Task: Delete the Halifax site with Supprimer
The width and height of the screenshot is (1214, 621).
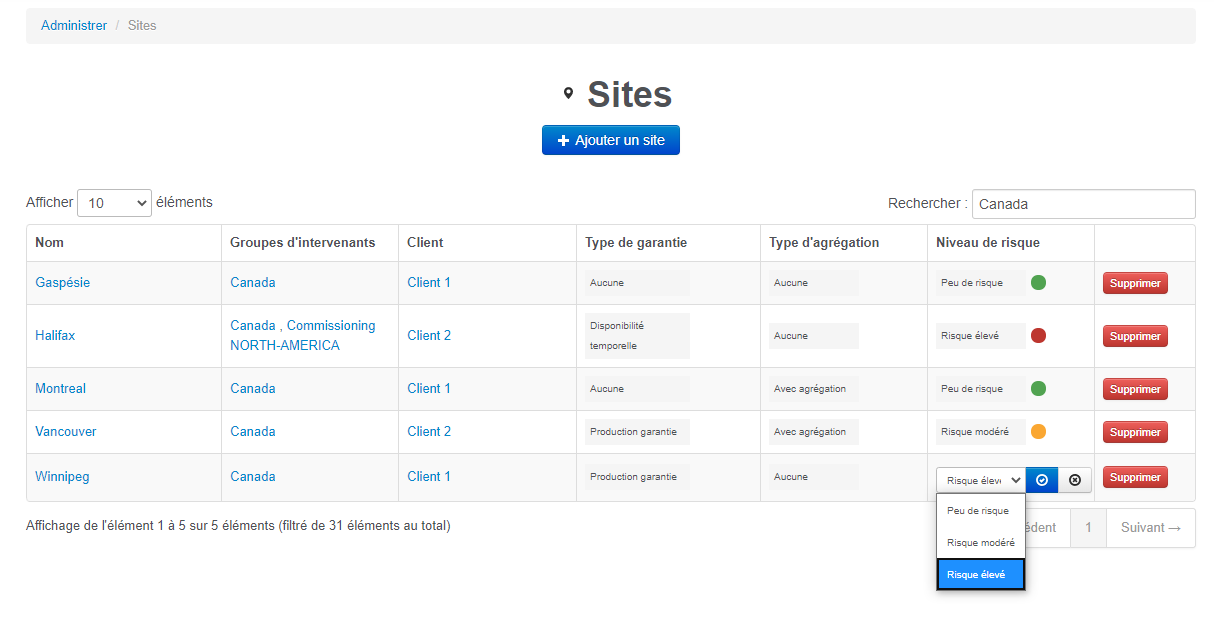Action: pyautogui.click(x=1134, y=335)
